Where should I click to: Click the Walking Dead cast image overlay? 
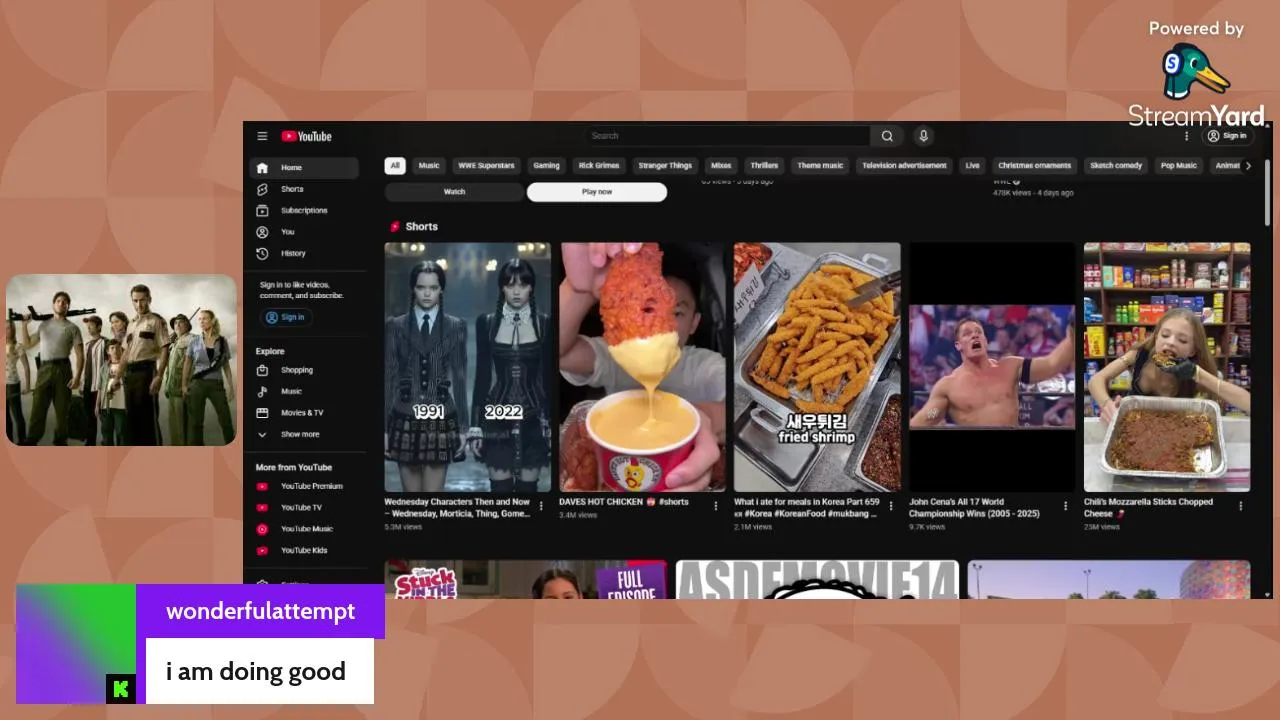pos(121,360)
